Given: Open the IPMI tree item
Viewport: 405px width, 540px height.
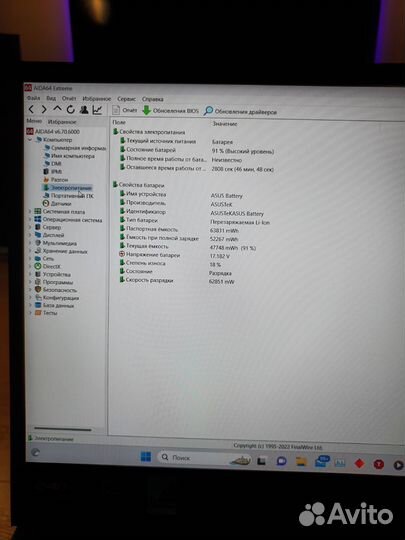Looking at the screenshot, I should tap(53, 171).
